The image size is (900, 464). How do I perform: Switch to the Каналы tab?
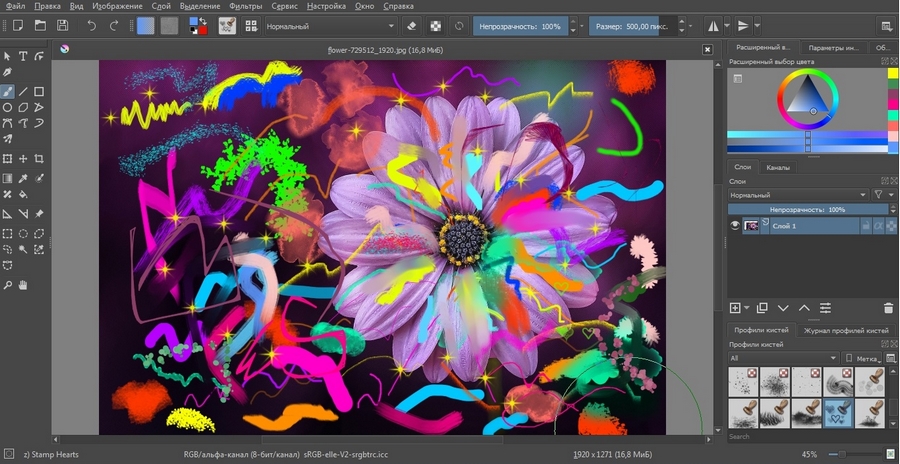pos(778,168)
